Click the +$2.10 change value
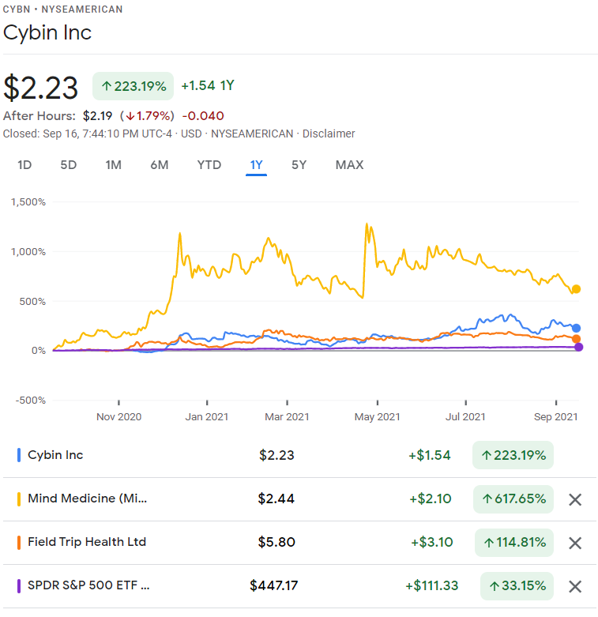 tap(430, 499)
